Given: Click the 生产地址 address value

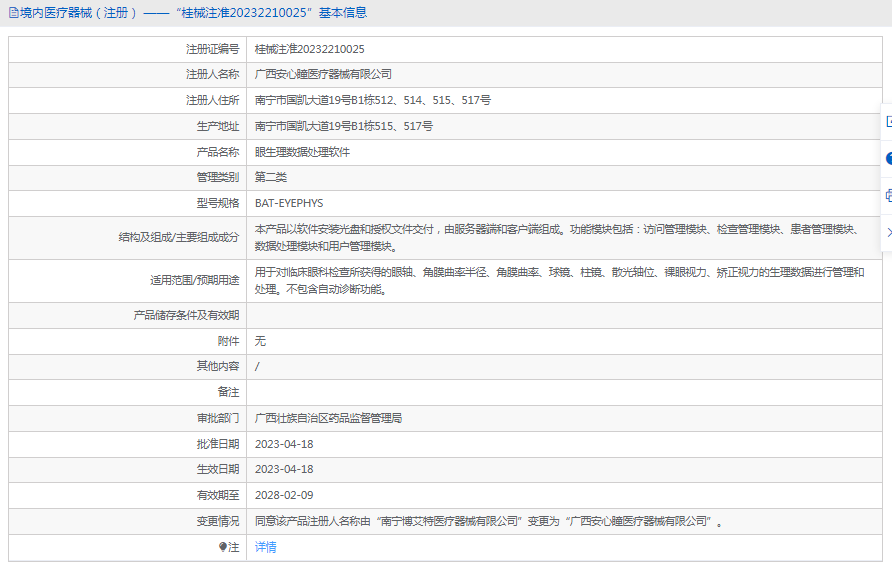Looking at the screenshot, I should pos(343,126).
